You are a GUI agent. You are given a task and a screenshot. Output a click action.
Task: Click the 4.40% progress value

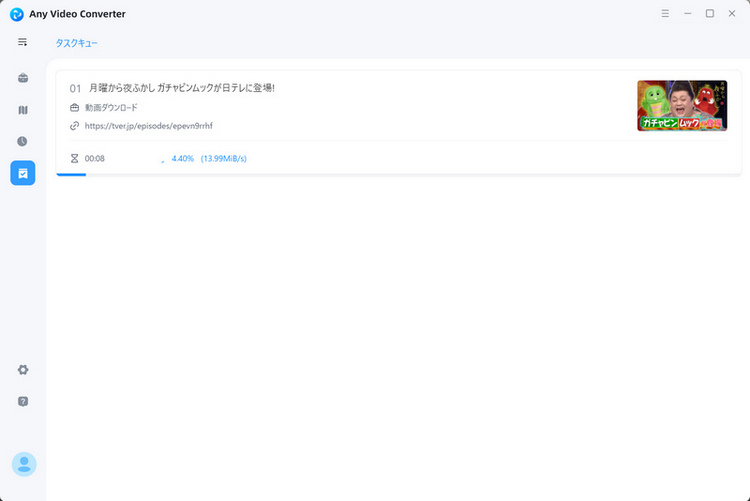pyautogui.click(x=183, y=158)
